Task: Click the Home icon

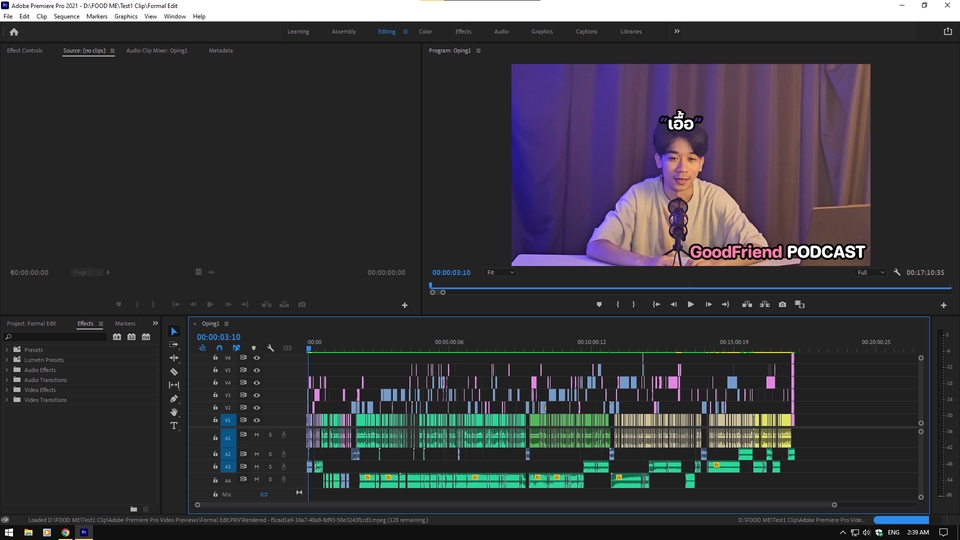Action: pyautogui.click(x=13, y=31)
